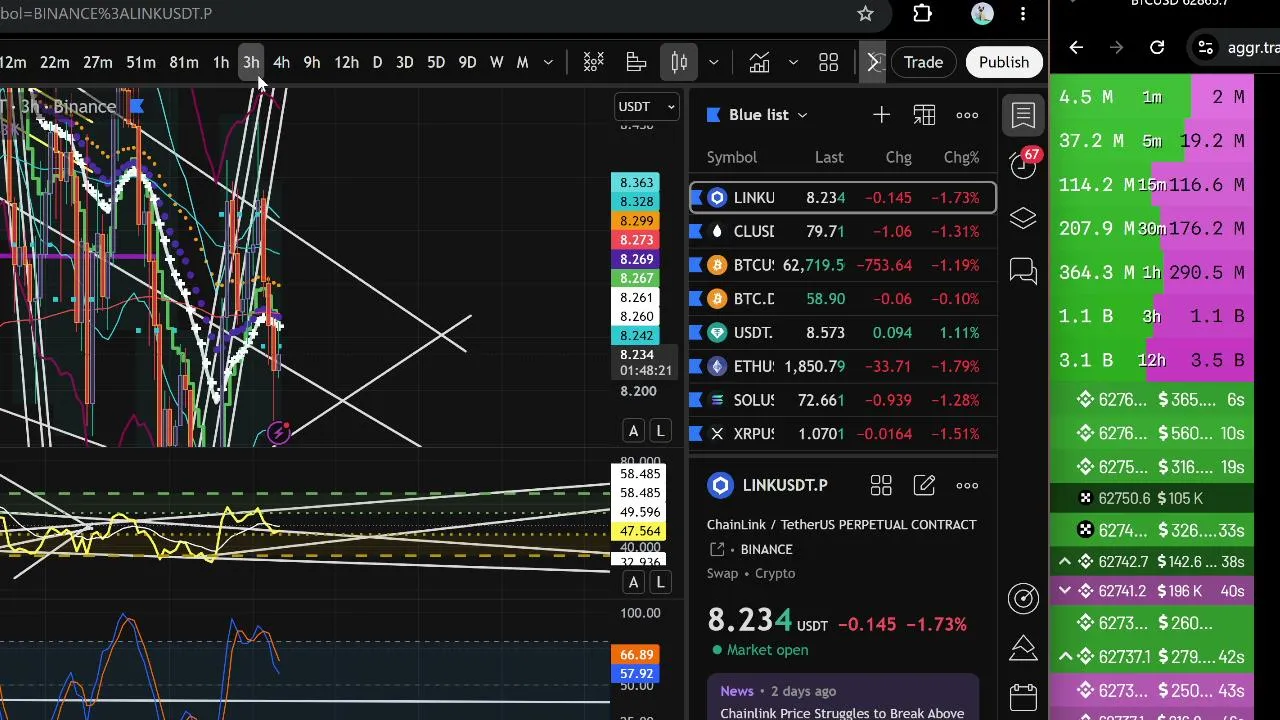The height and width of the screenshot is (720, 1280).
Task: Select the candlestick chart style icon
Action: coord(679,62)
